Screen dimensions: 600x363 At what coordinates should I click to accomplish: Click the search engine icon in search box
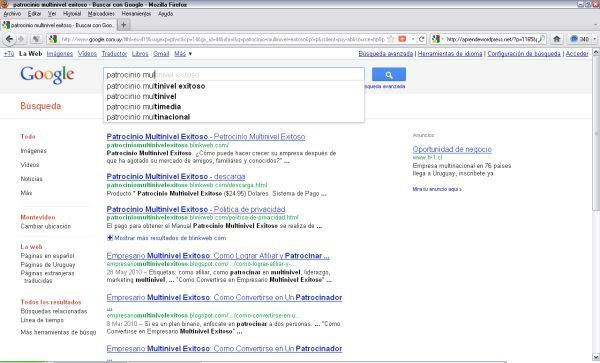click(435, 39)
